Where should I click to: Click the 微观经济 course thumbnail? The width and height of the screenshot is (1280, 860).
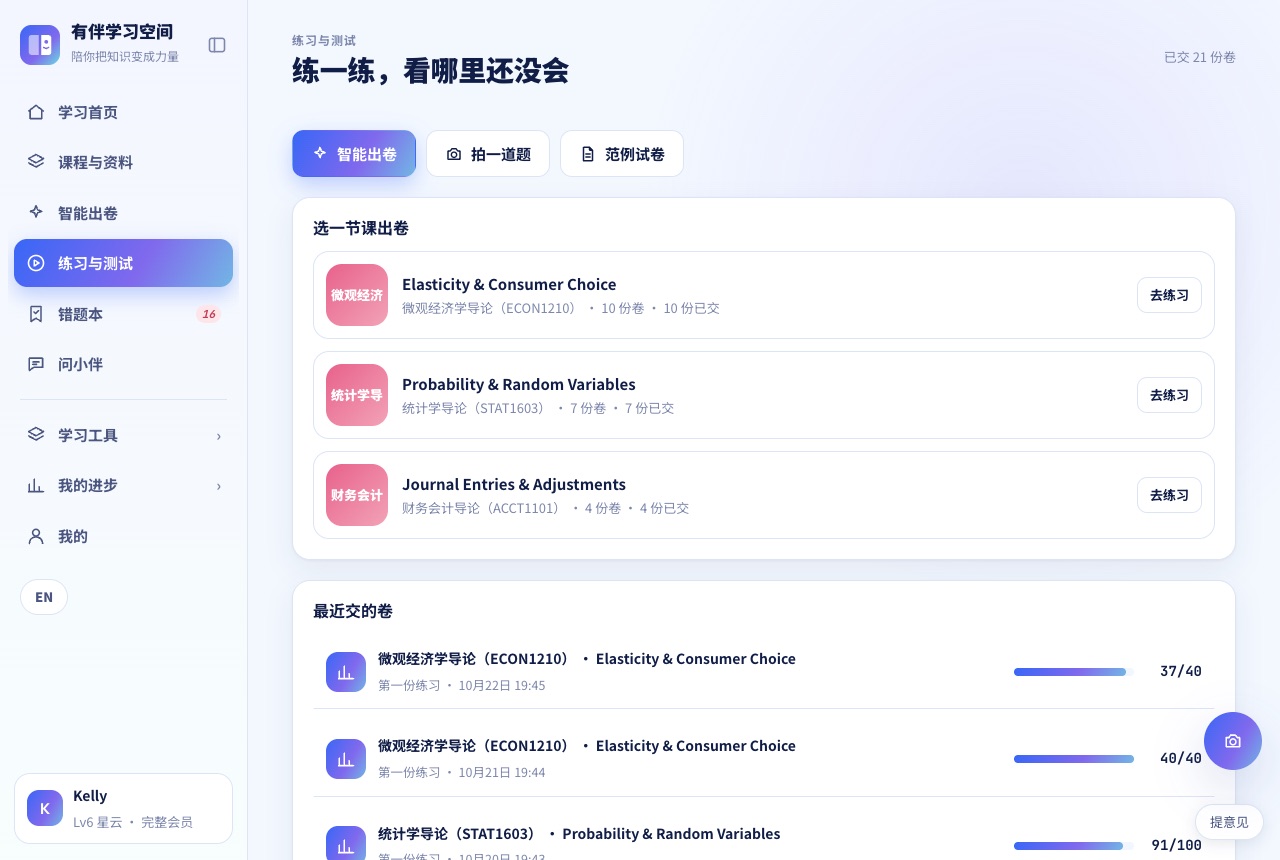(x=357, y=295)
